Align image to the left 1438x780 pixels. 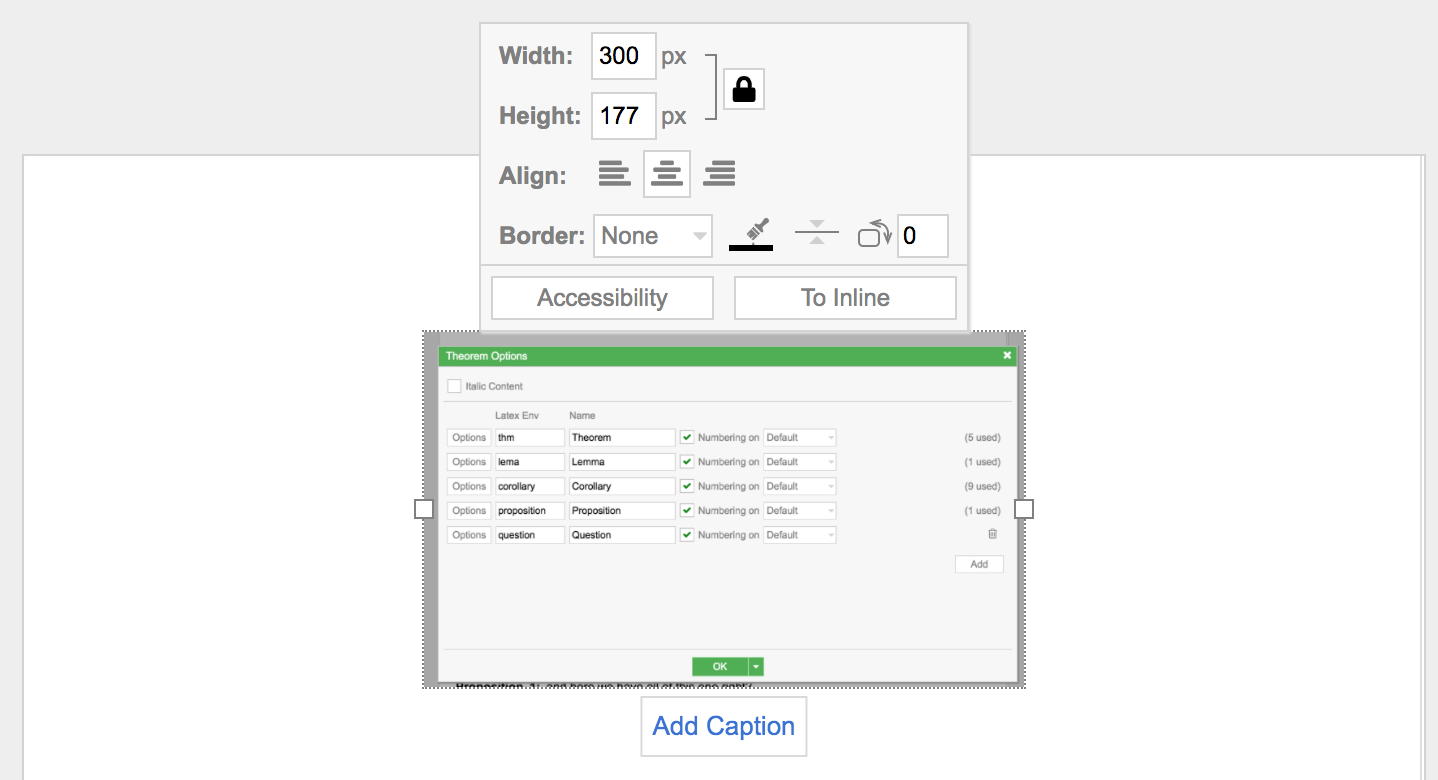pyautogui.click(x=615, y=174)
